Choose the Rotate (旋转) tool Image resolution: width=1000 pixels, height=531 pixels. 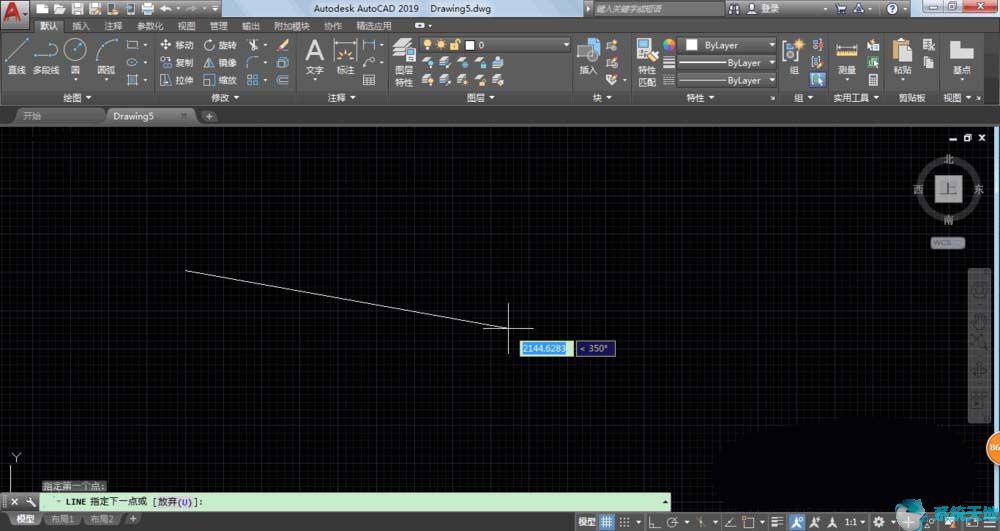[220, 45]
